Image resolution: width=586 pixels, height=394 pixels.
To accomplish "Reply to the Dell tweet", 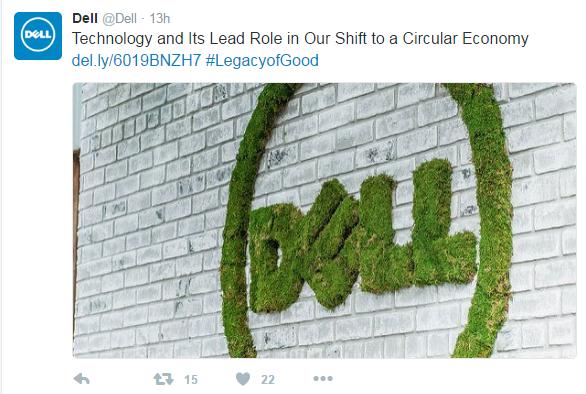I will click(82, 379).
